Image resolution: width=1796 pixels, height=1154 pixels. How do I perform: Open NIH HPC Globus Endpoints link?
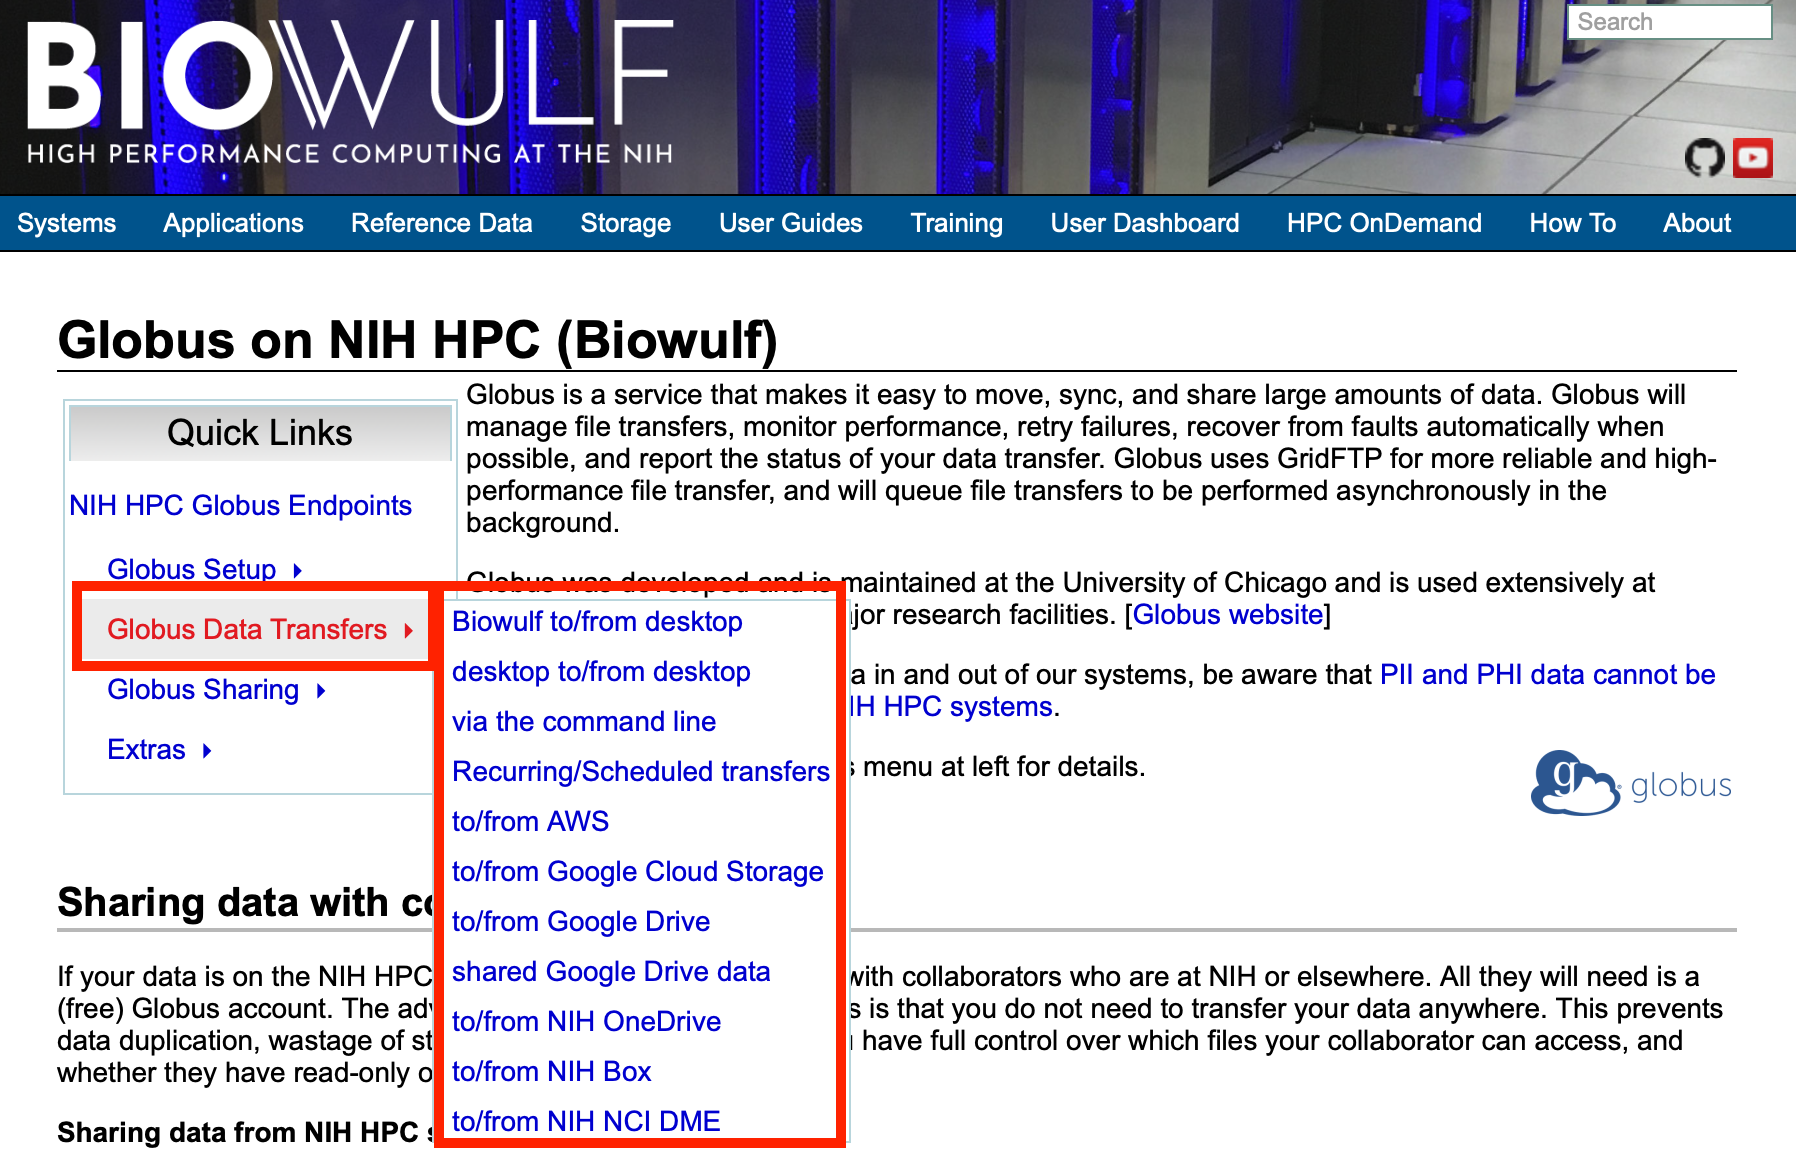[x=240, y=505]
